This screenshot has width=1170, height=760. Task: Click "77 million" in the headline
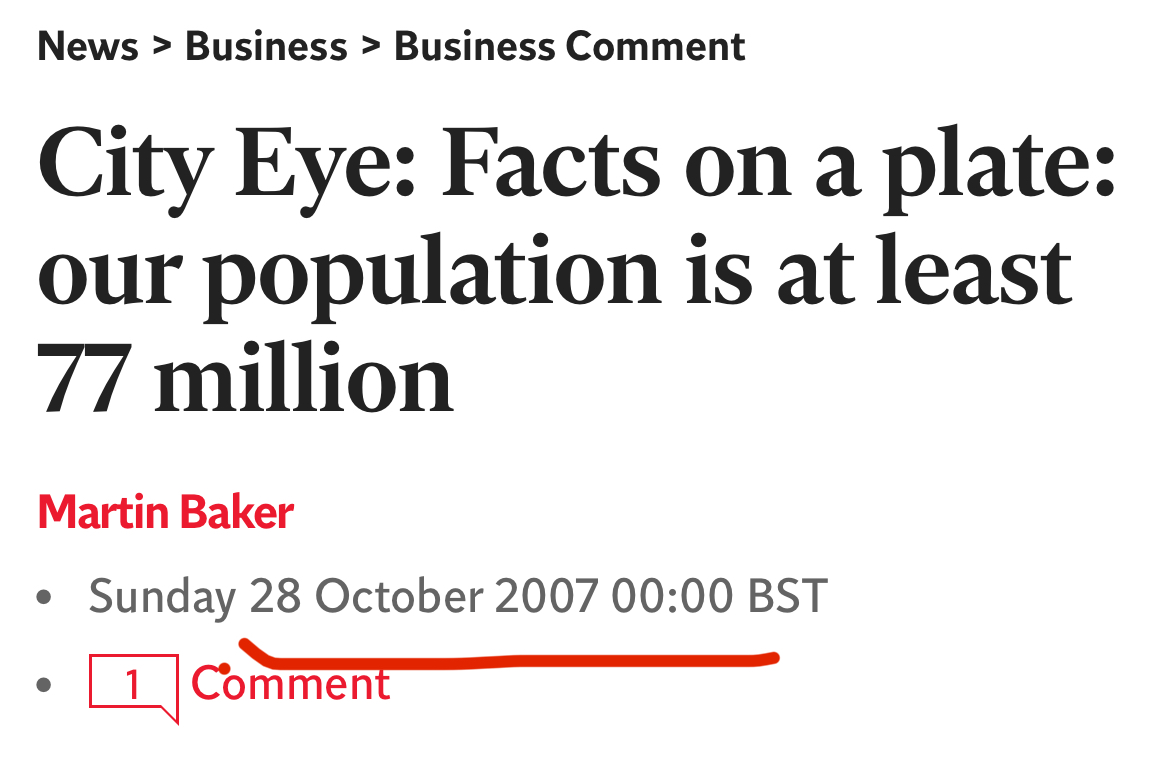click(245, 380)
